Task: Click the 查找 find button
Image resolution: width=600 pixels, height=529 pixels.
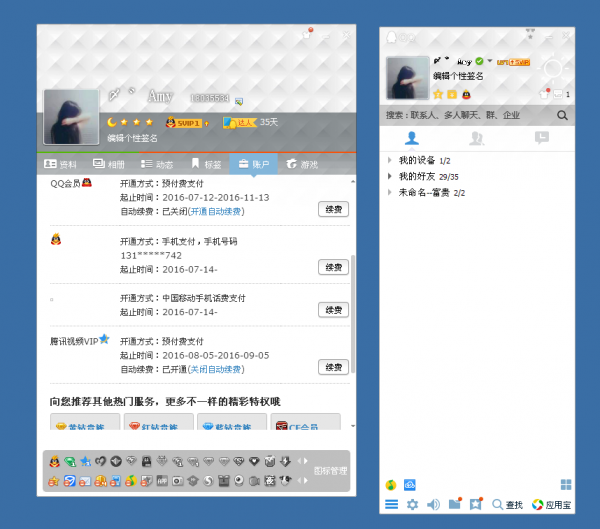Action: pos(507,505)
